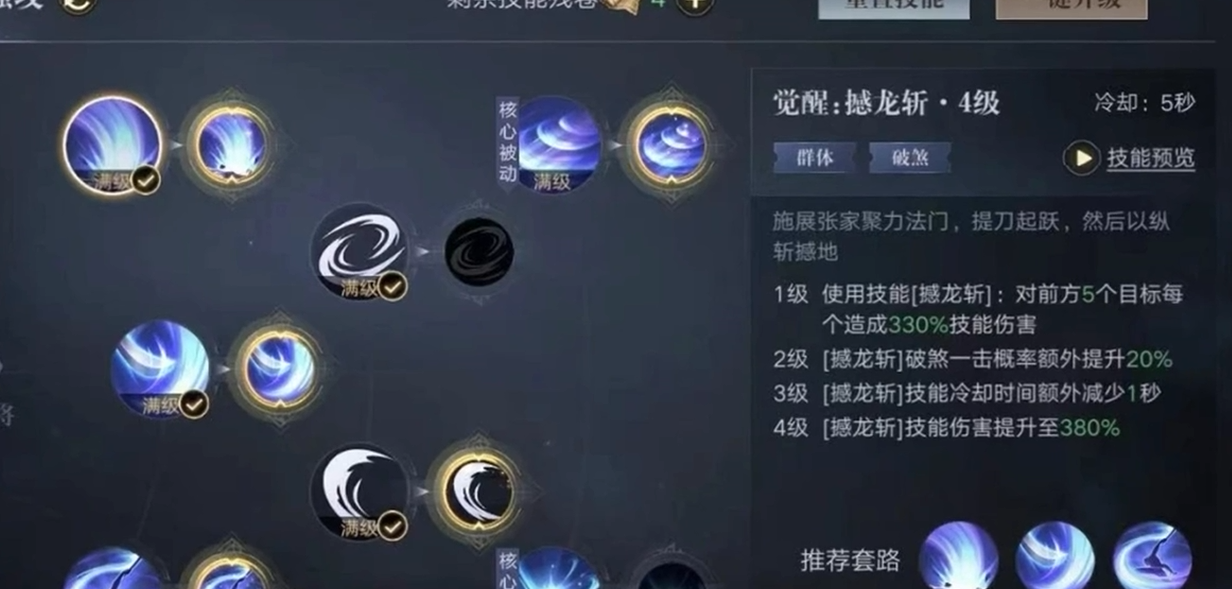
Task: Select the white crescent 满级 skill icon
Action: [359, 492]
